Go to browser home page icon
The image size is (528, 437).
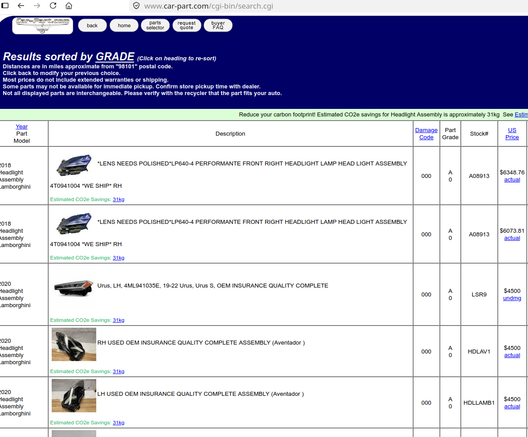pos(69,6)
